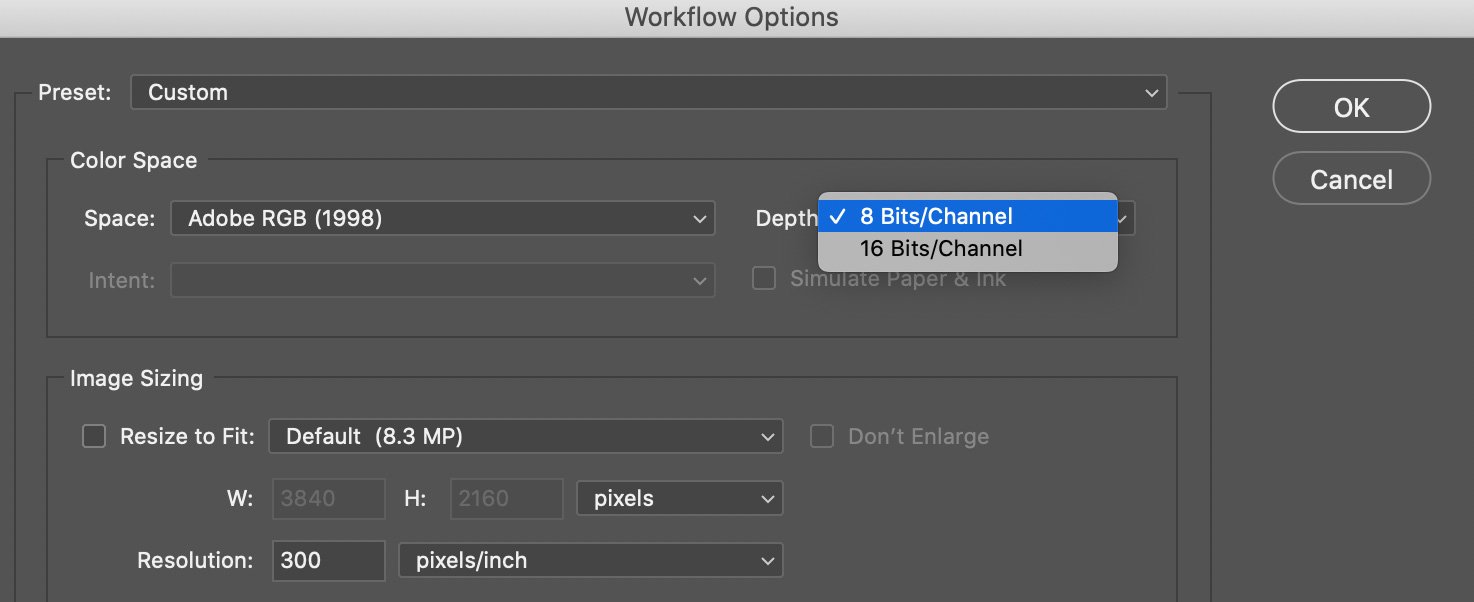Screen dimensions: 1474x602
Task: Open the pixels unit dropdown
Action: (680, 498)
